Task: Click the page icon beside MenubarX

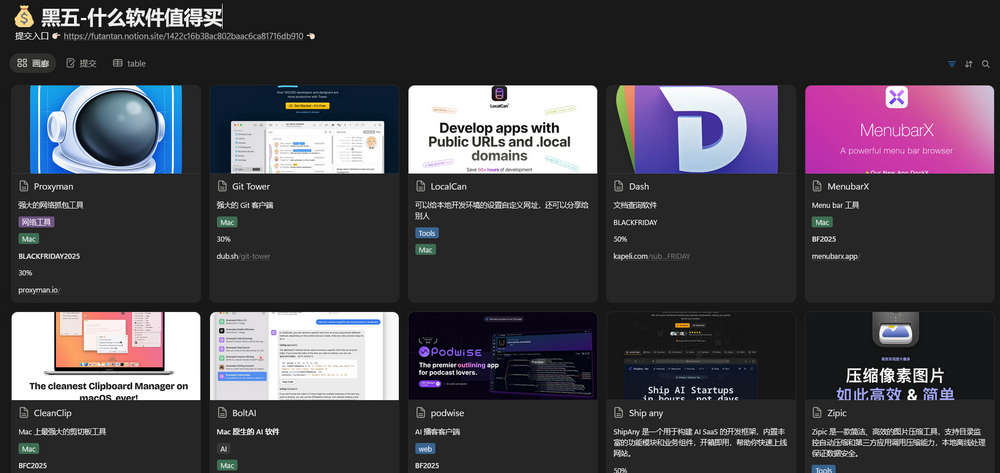Action: (x=817, y=186)
